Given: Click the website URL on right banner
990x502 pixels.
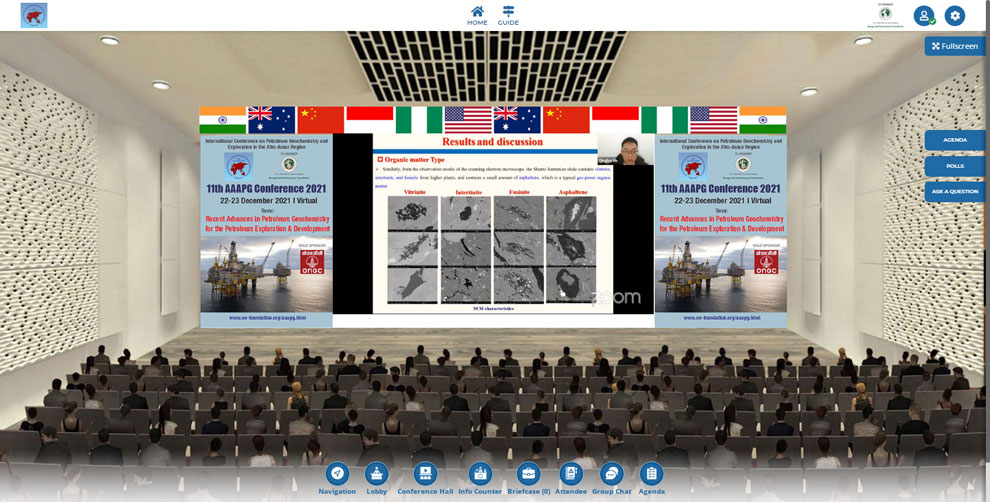Looking at the screenshot, I should pos(722,318).
